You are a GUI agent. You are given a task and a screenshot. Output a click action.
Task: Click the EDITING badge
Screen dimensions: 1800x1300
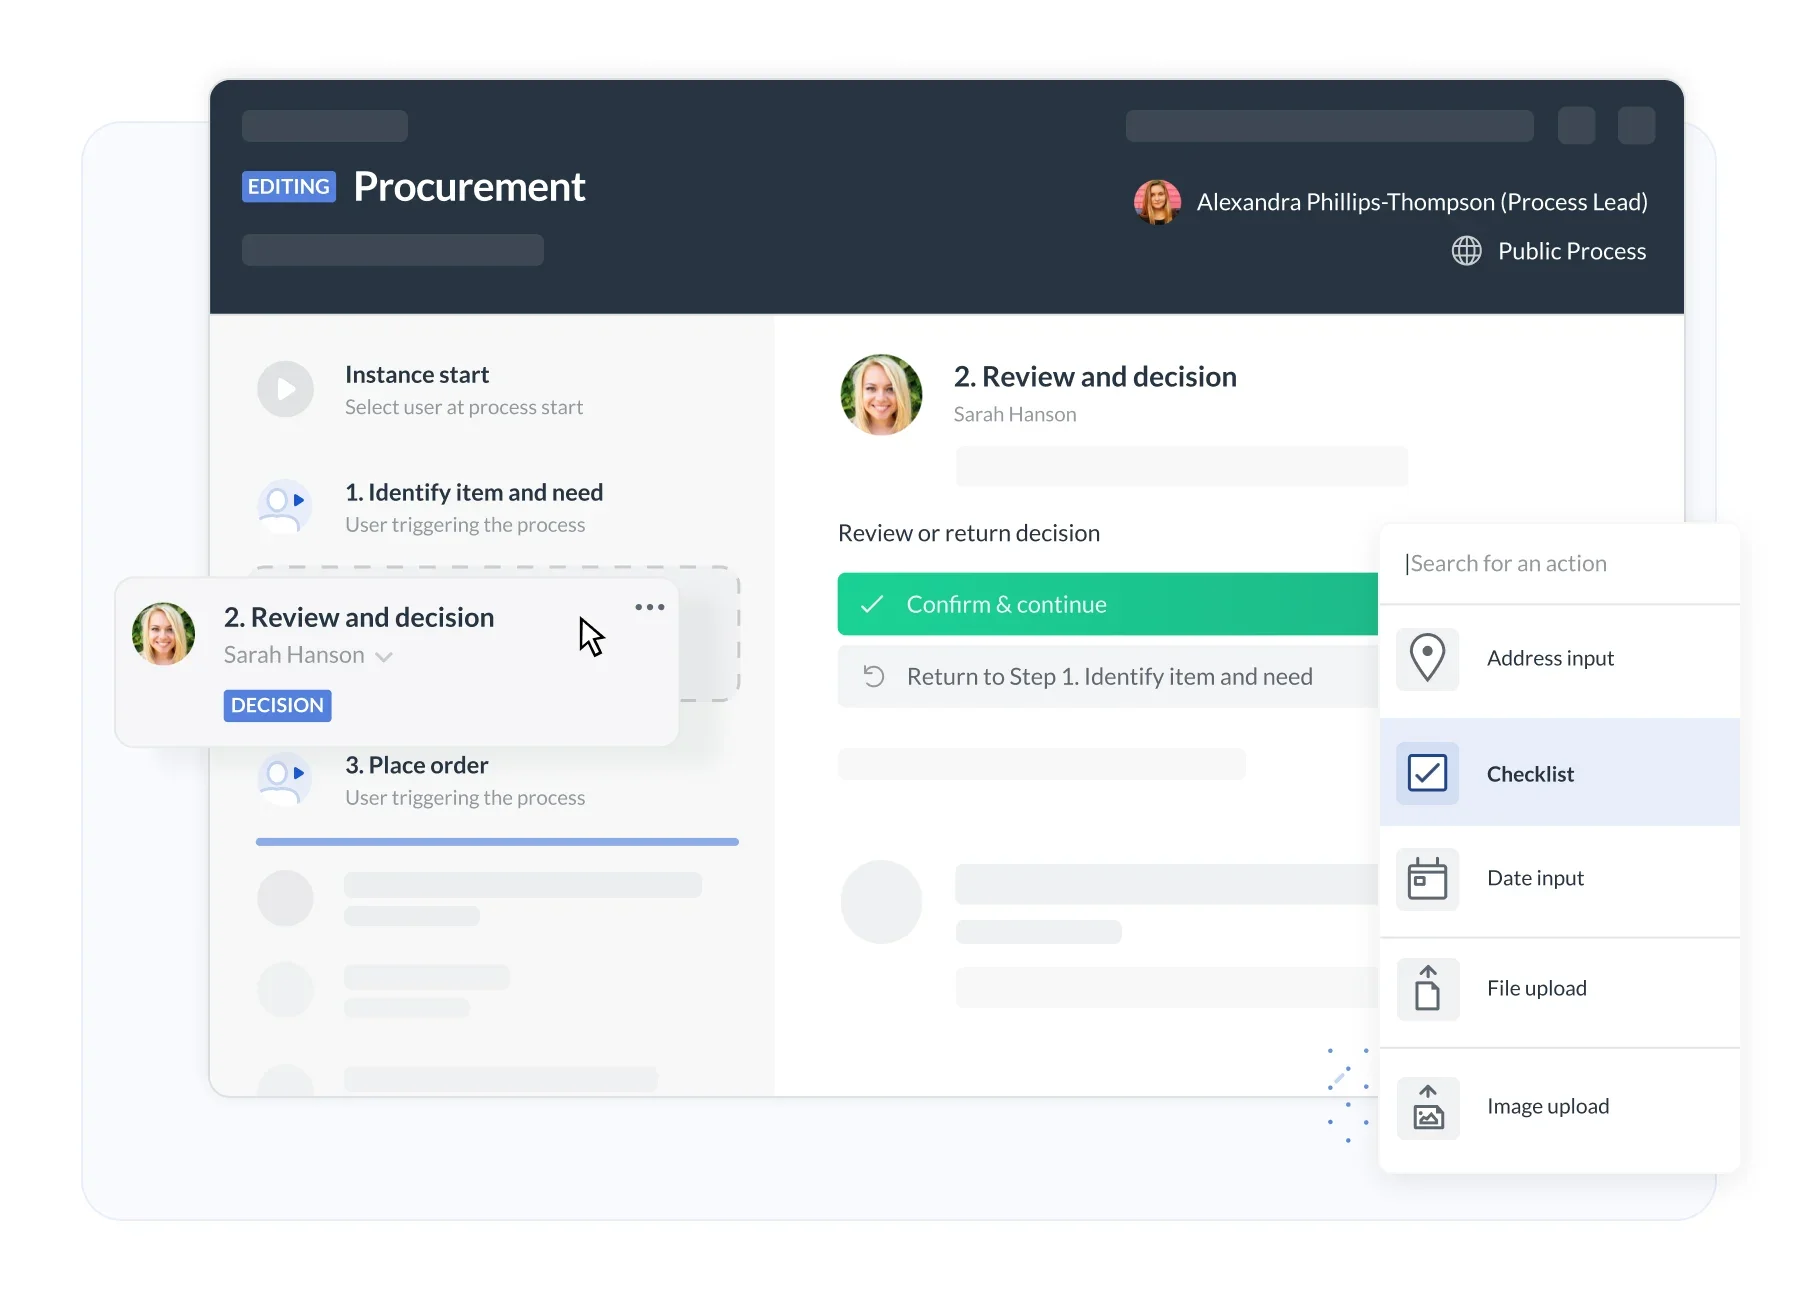tap(289, 187)
